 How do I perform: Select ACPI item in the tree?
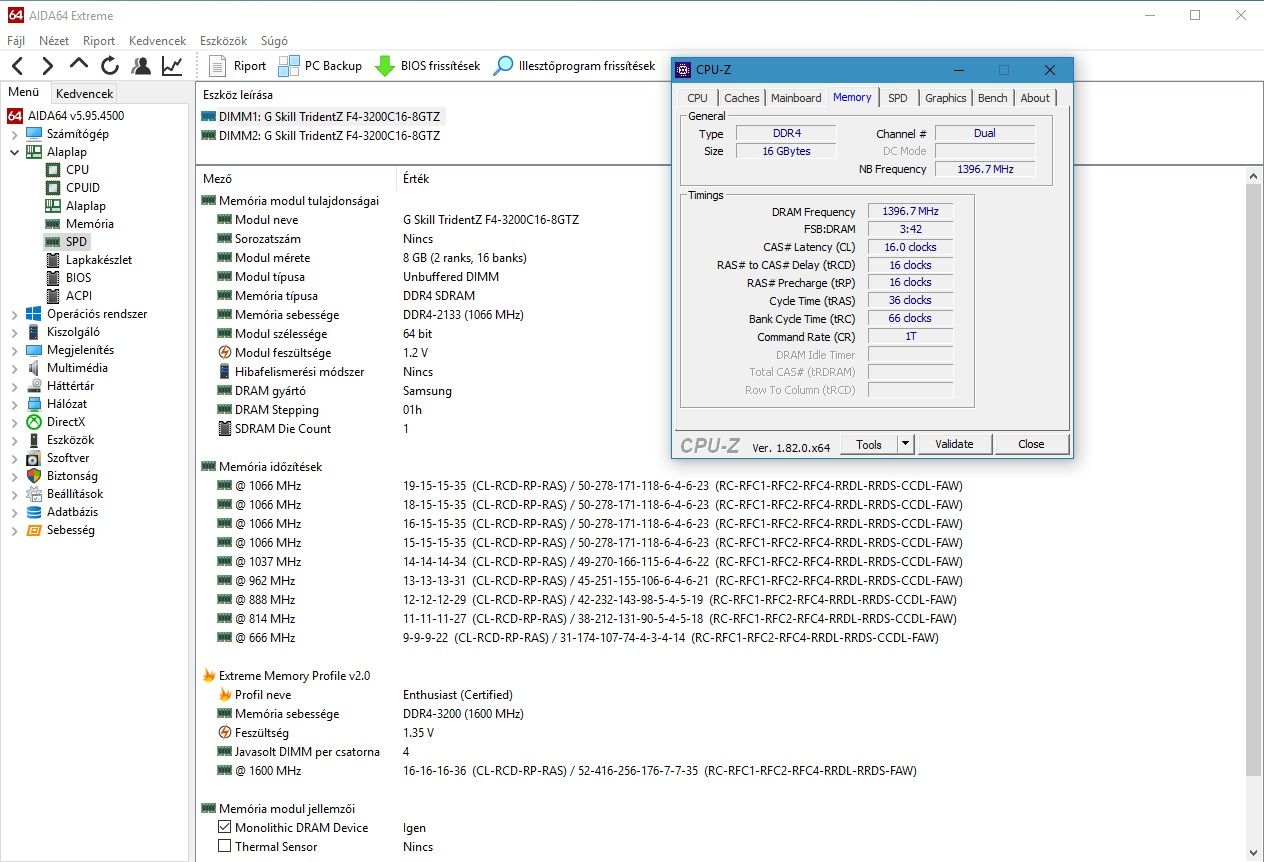click(x=78, y=296)
